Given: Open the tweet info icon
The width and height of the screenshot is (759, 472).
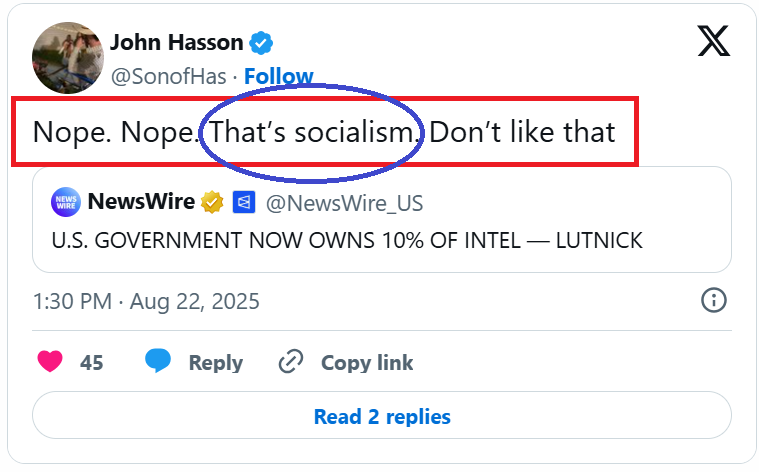Looking at the screenshot, I should 713,300.
